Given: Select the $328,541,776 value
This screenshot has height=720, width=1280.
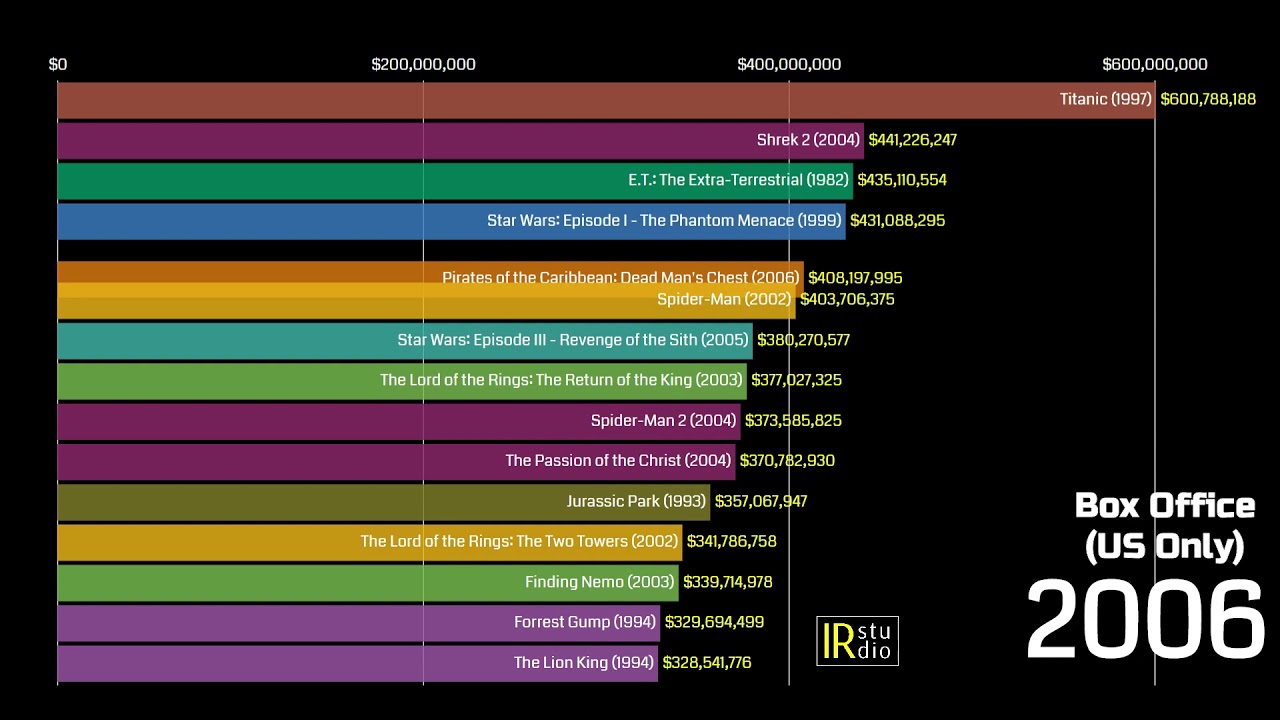Looking at the screenshot, I should [707, 662].
